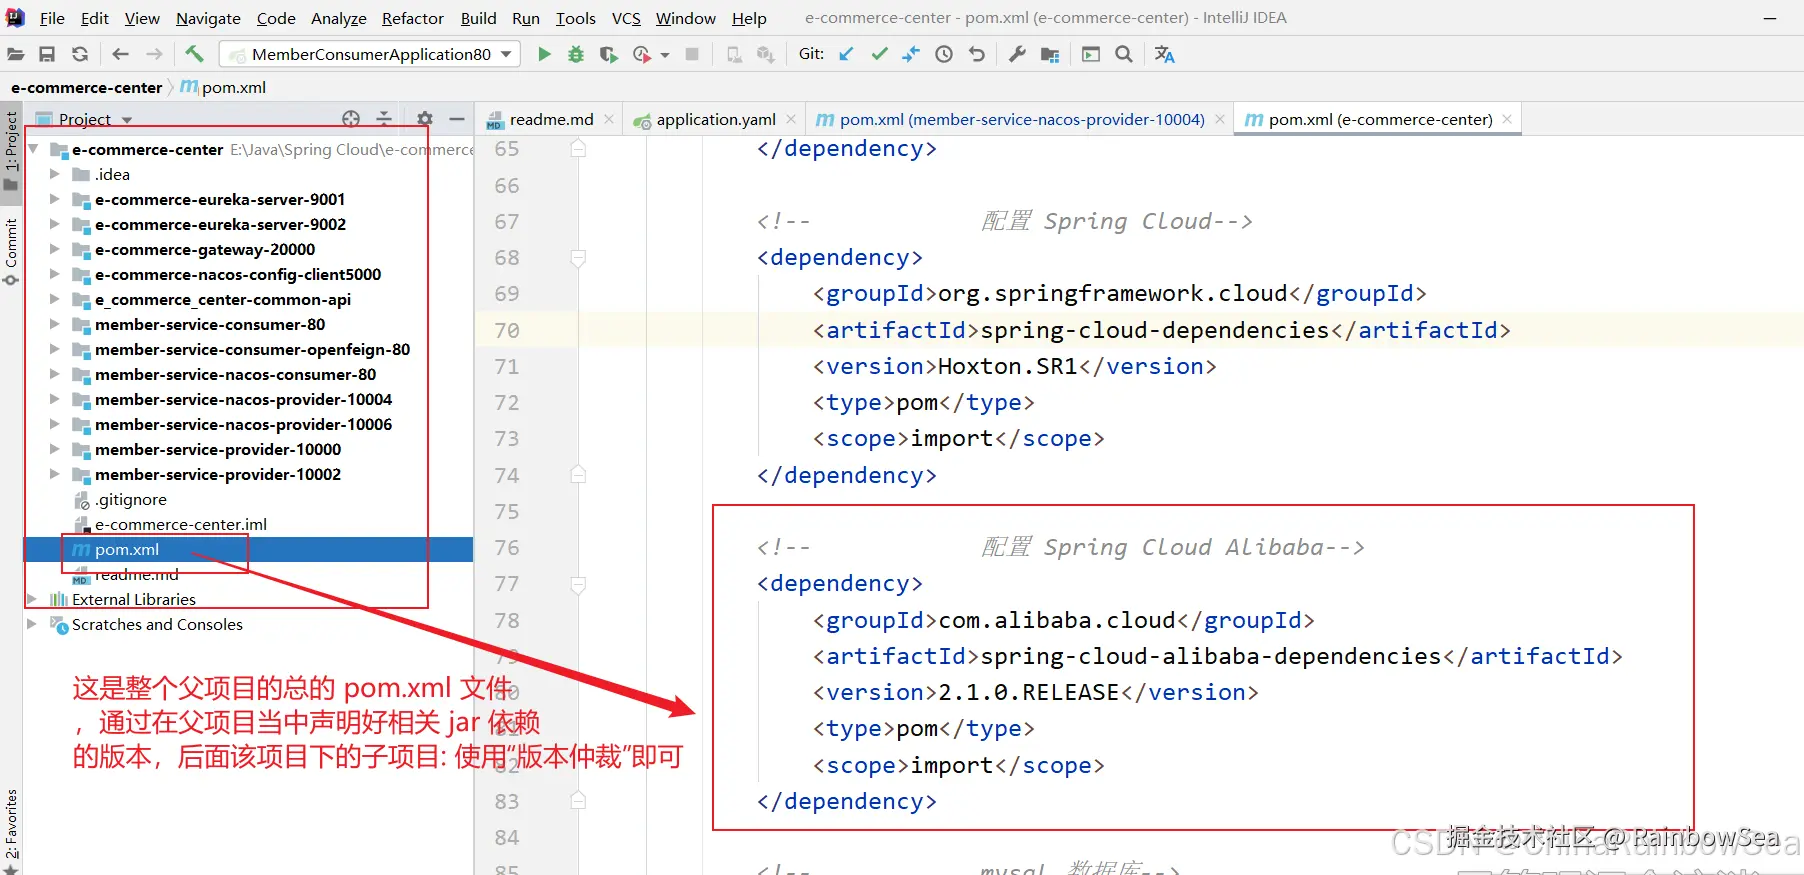Viewport: 1804px width, 875px height.
Task: Close the readme.md tab
Action: tap(609, 119)
